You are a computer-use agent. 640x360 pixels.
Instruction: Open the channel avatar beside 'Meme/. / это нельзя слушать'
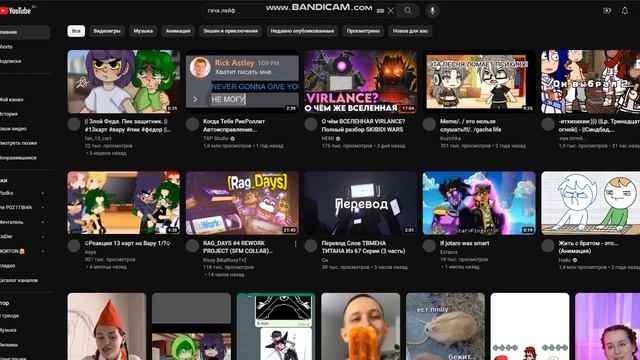coord(429,124)
